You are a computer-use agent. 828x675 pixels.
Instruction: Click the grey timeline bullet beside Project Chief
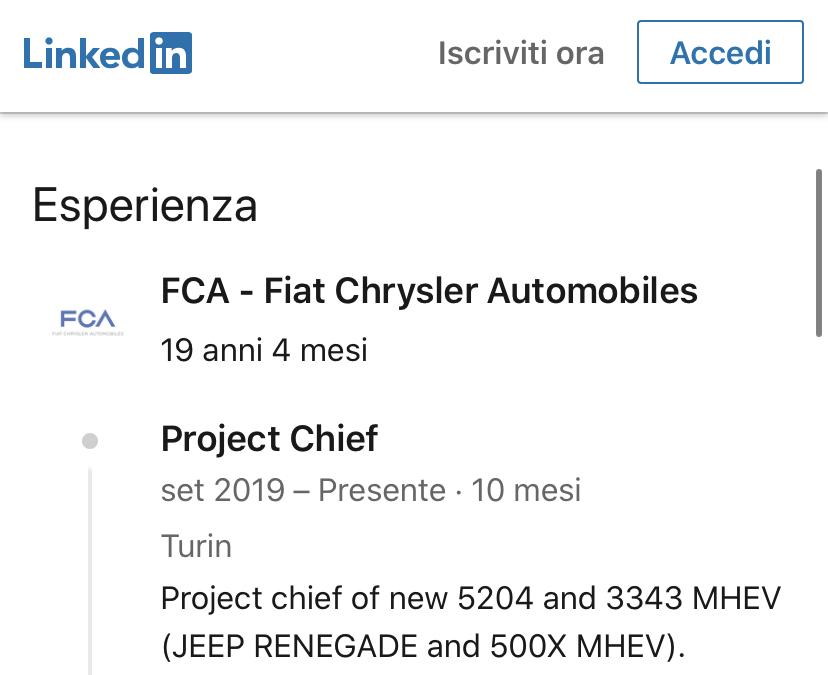tap(90, 440)
